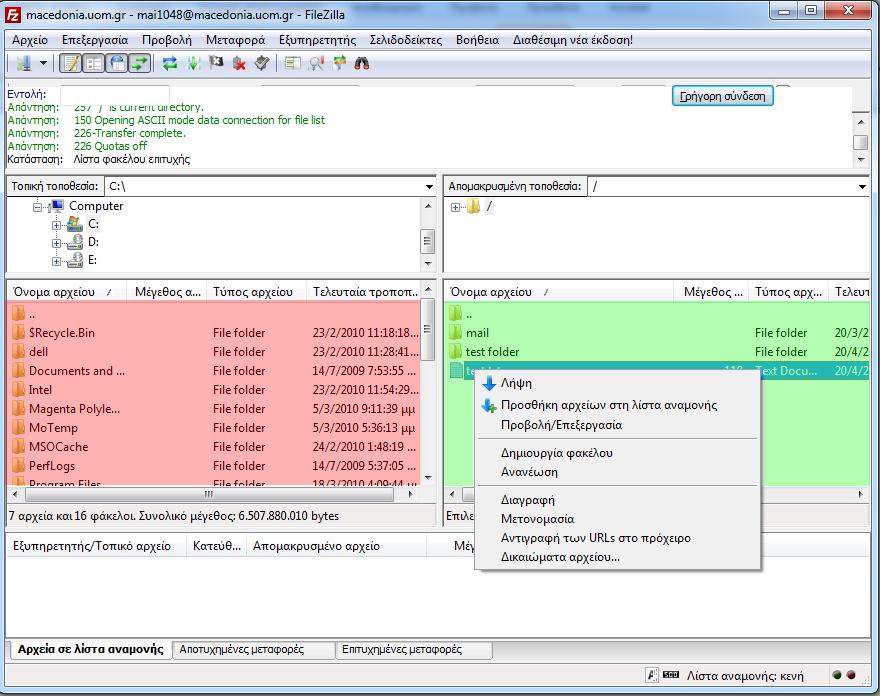Open the Προβολή menu
This screenshot has height=696, width=880.
pyautogui.click(x=167, y=40)
